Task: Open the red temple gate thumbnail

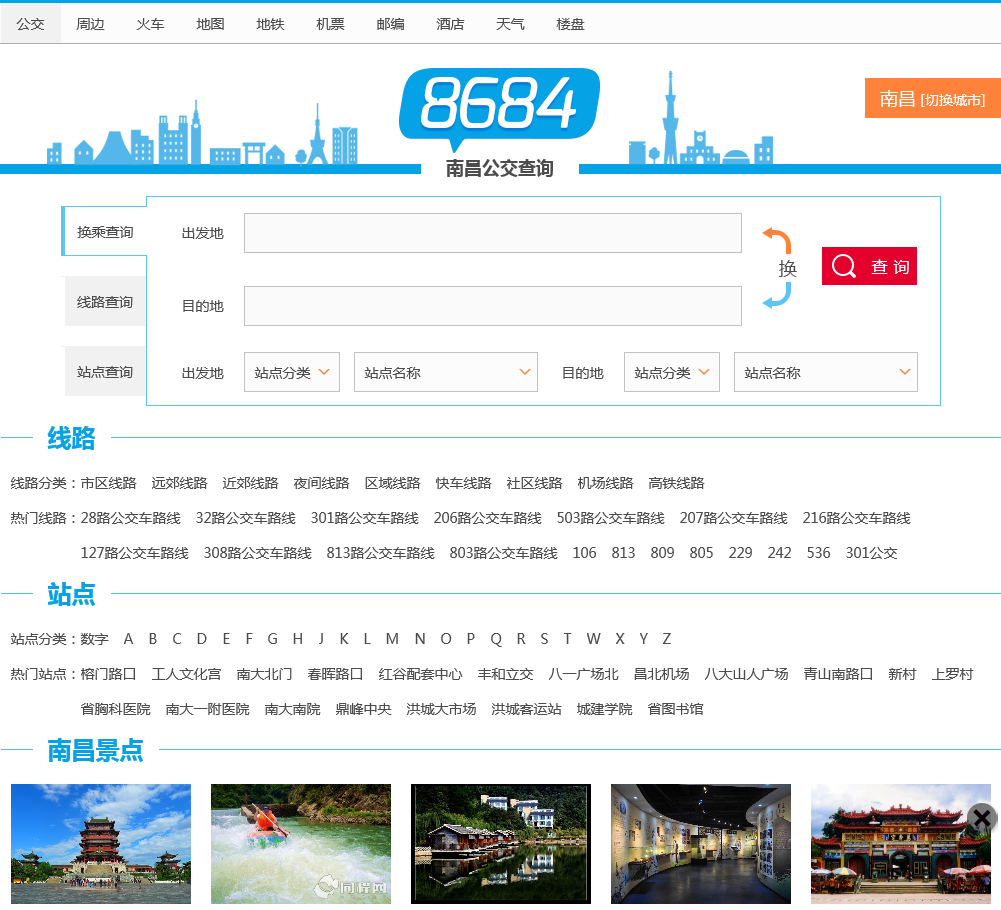Action: click(x=901, y=844)
